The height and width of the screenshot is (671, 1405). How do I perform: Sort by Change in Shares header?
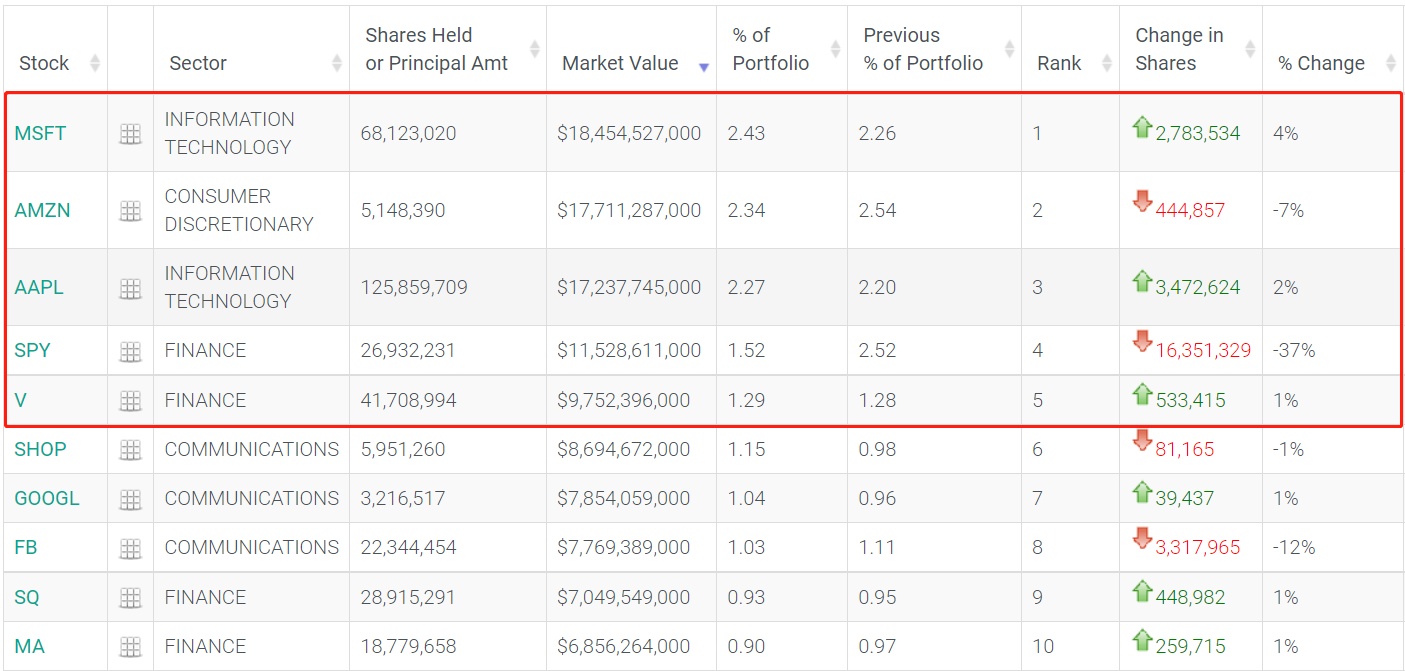coord(1179,50)
